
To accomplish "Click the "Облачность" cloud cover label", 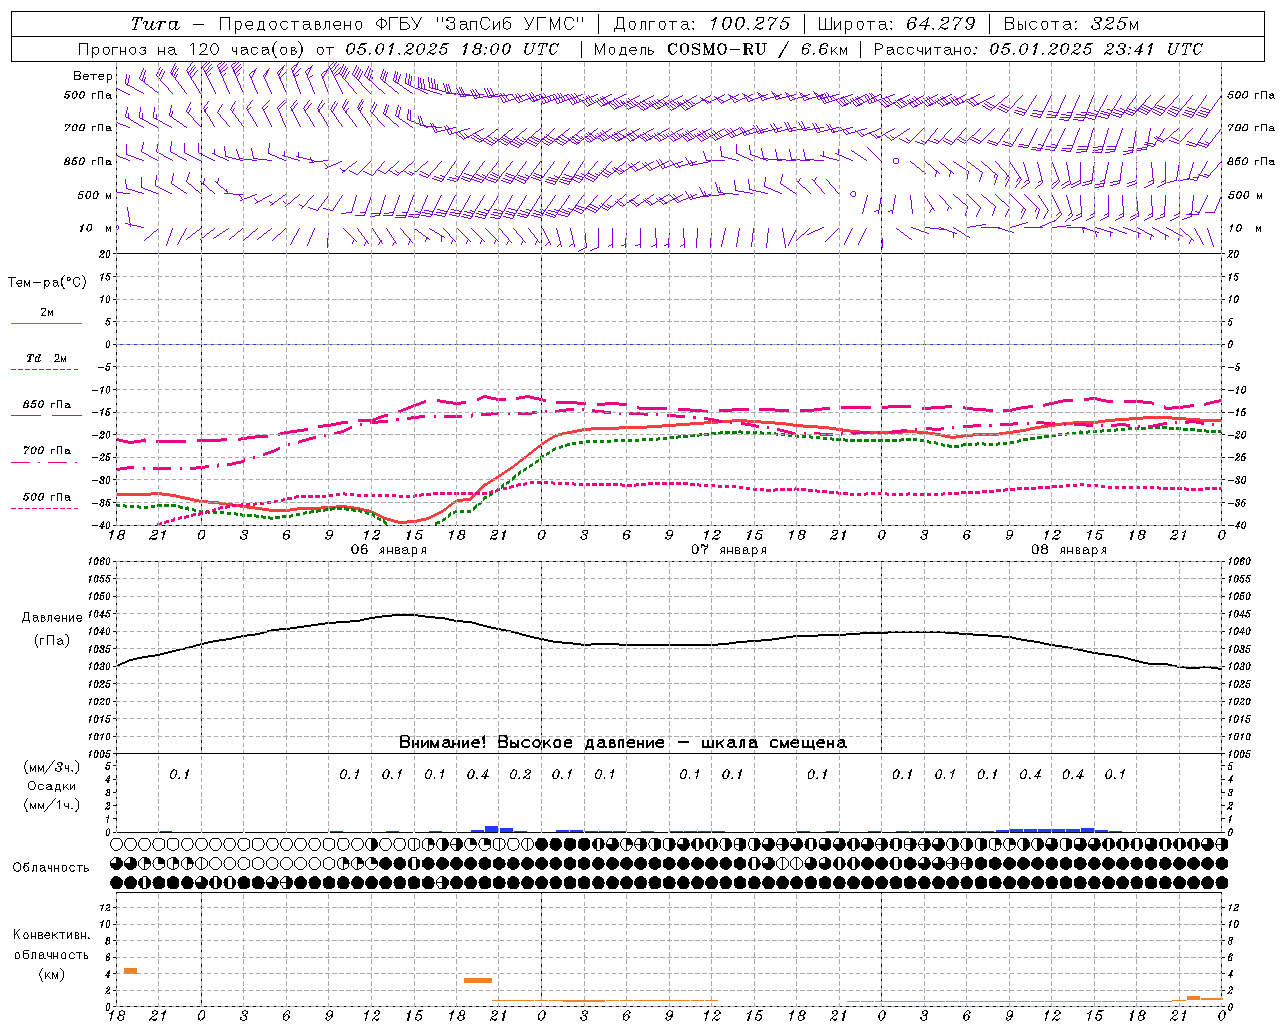I will [51, 867].
